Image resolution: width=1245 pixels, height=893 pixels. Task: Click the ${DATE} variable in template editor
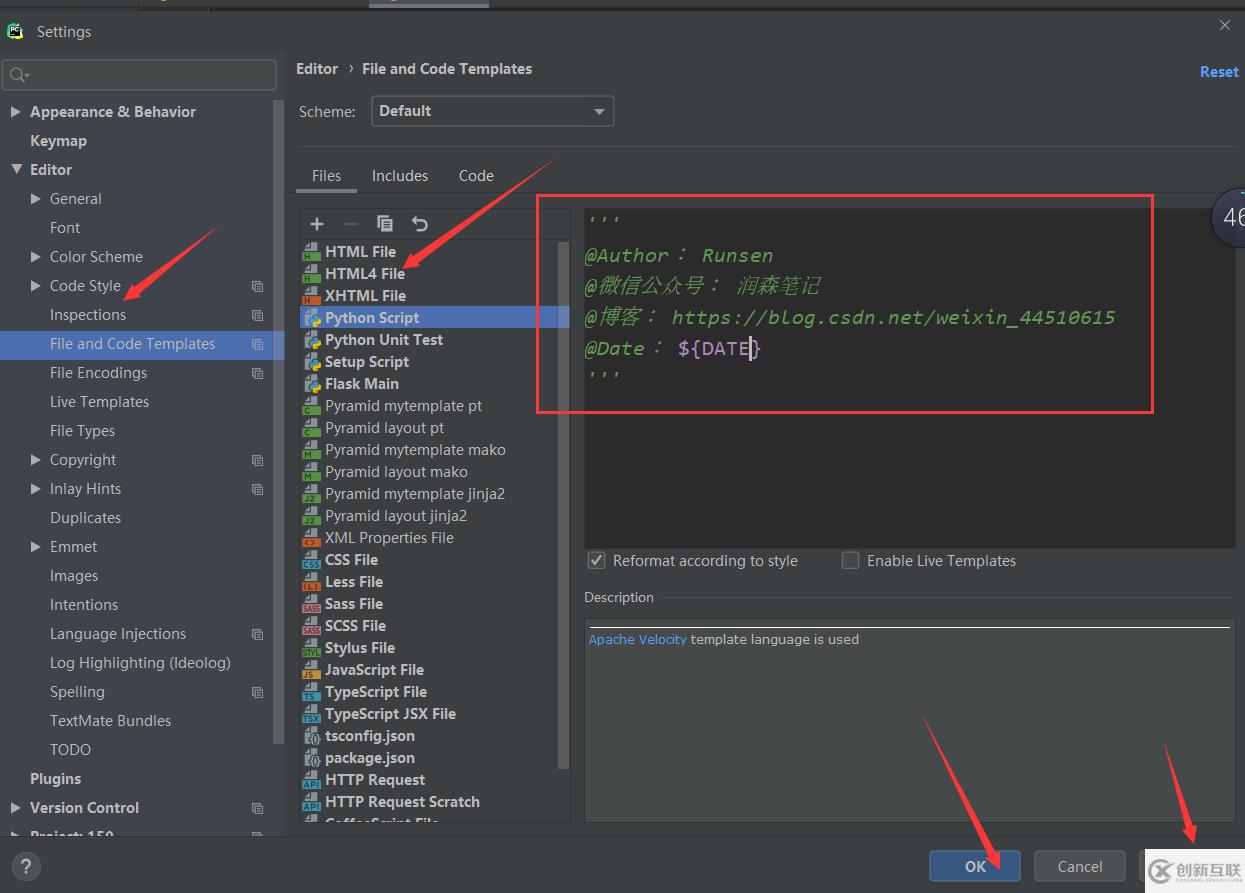pyautogui.click(x=719, y=349)
